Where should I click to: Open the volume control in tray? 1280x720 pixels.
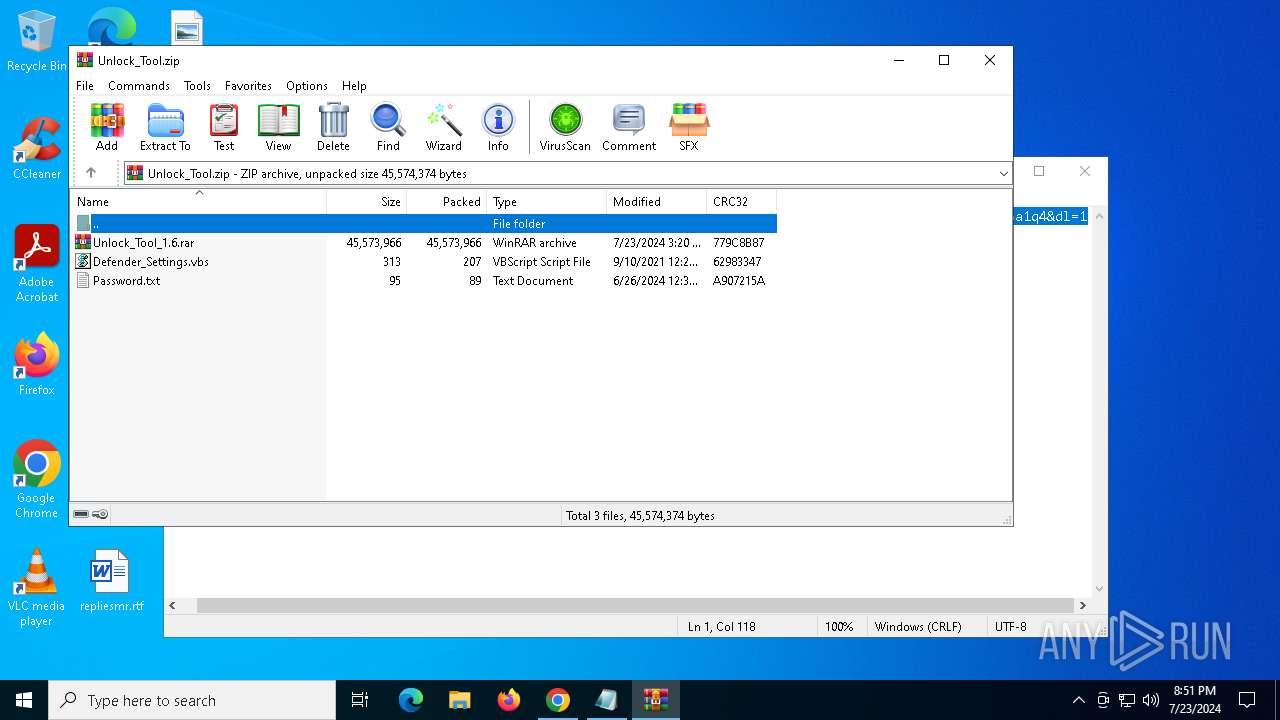coord(1151,700)
